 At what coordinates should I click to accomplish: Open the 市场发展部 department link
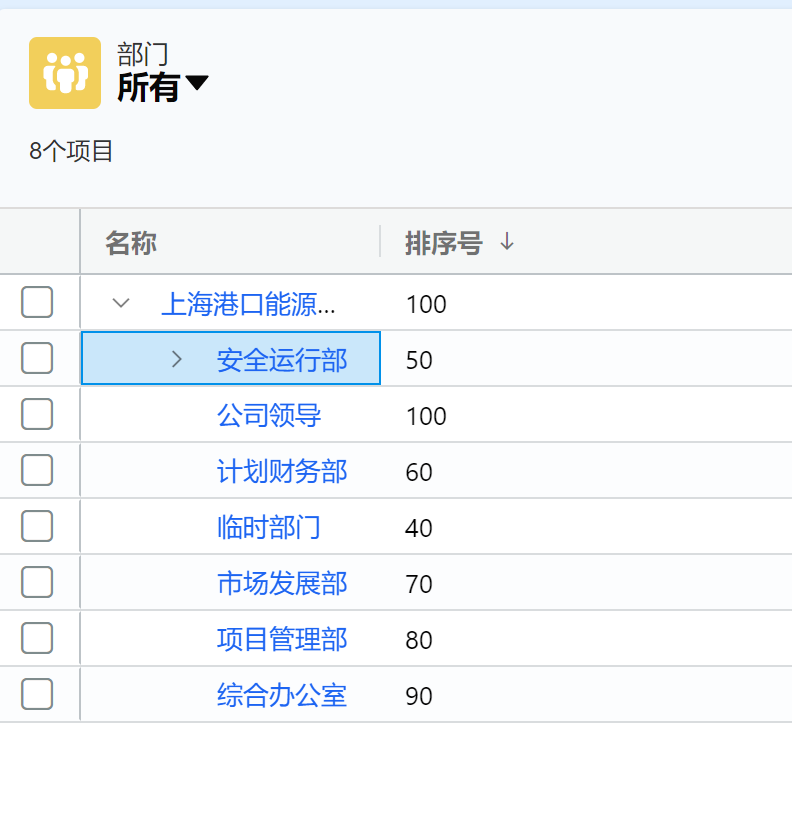[282, 583]
